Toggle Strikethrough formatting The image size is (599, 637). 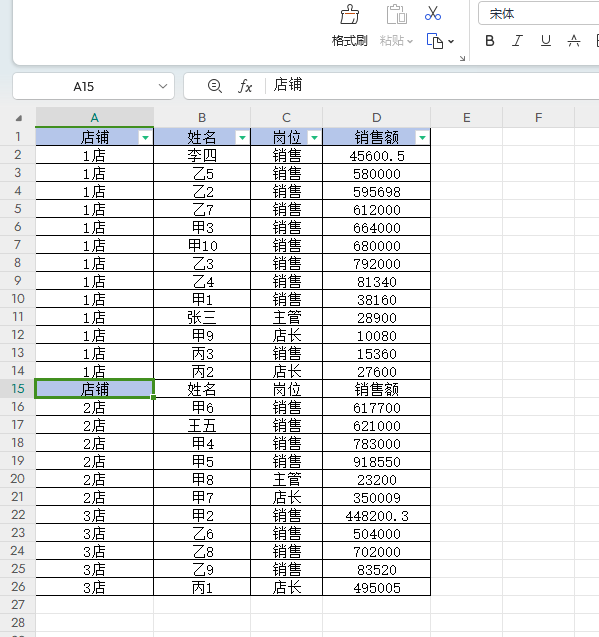(x=574, y=41)
